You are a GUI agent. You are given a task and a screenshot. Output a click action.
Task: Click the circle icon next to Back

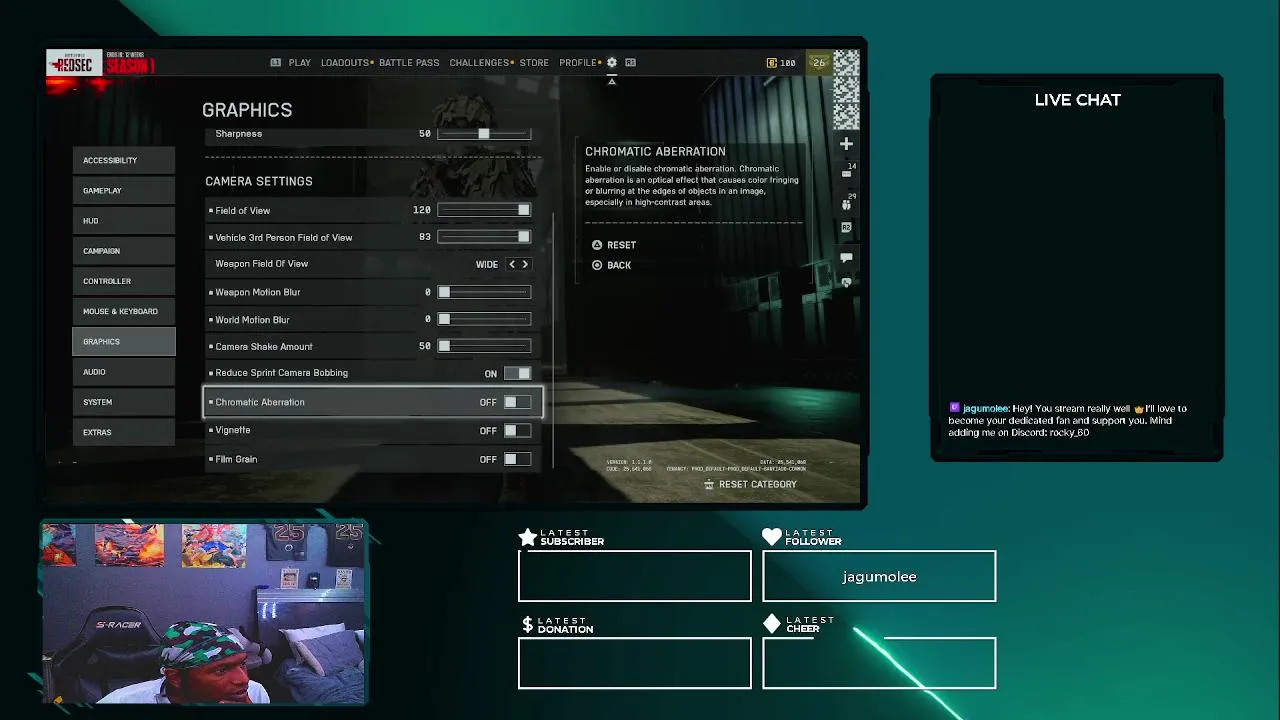tap(597, 265)
